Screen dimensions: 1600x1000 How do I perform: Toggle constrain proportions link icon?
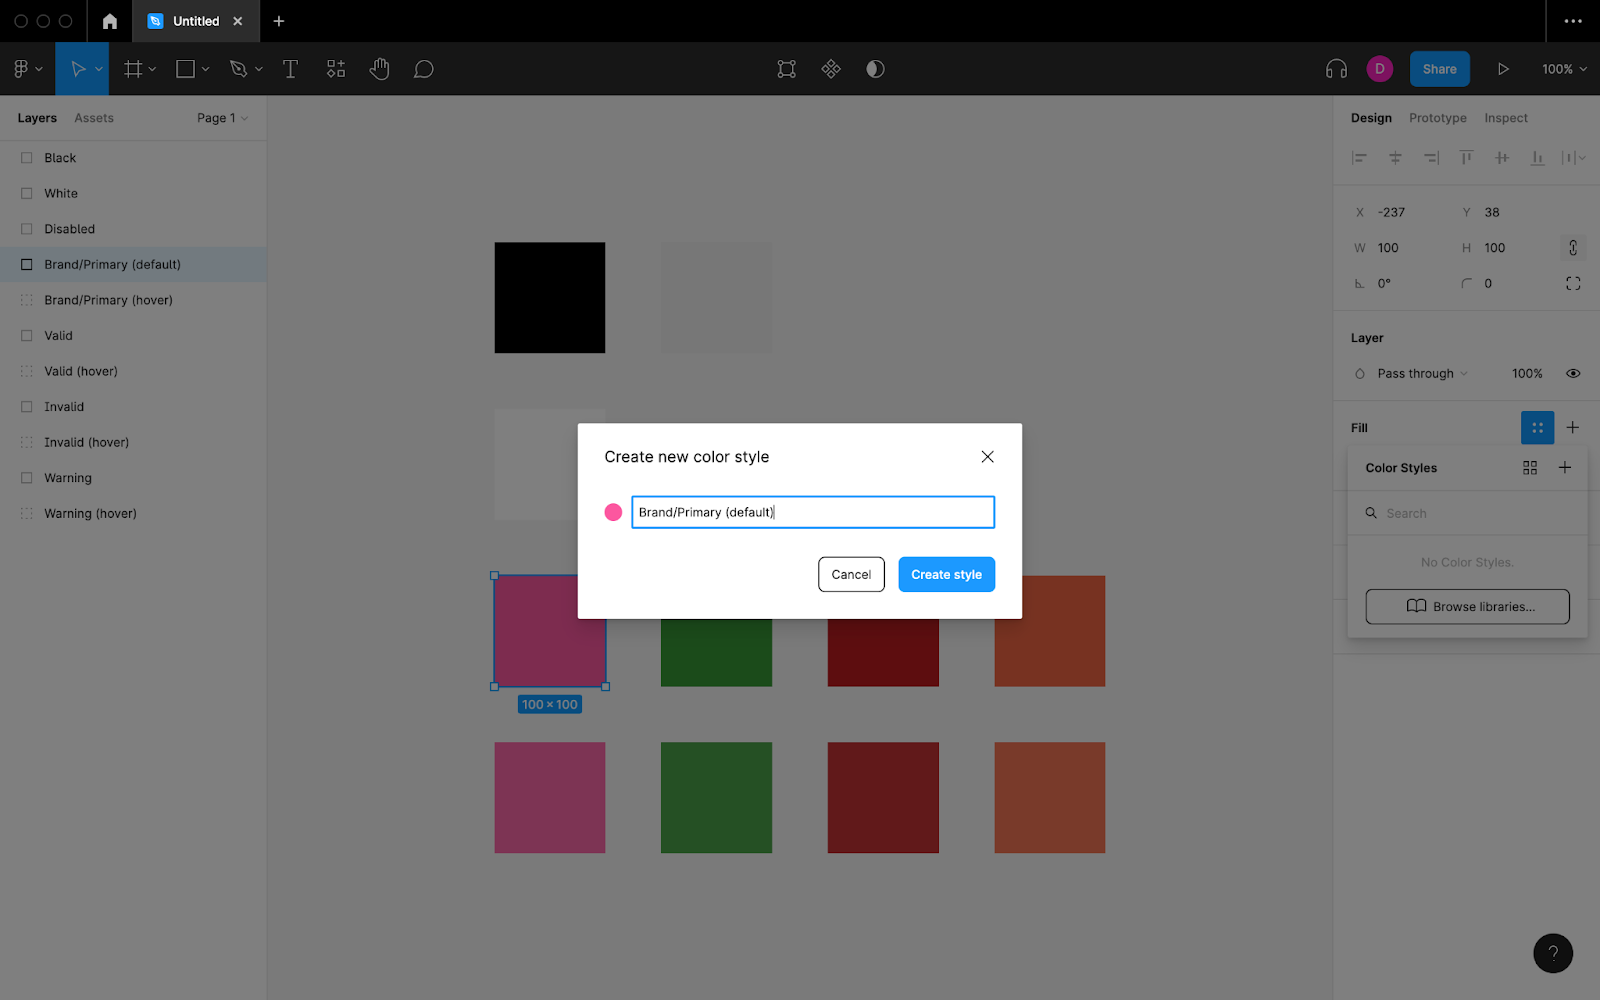(1573, 248)
